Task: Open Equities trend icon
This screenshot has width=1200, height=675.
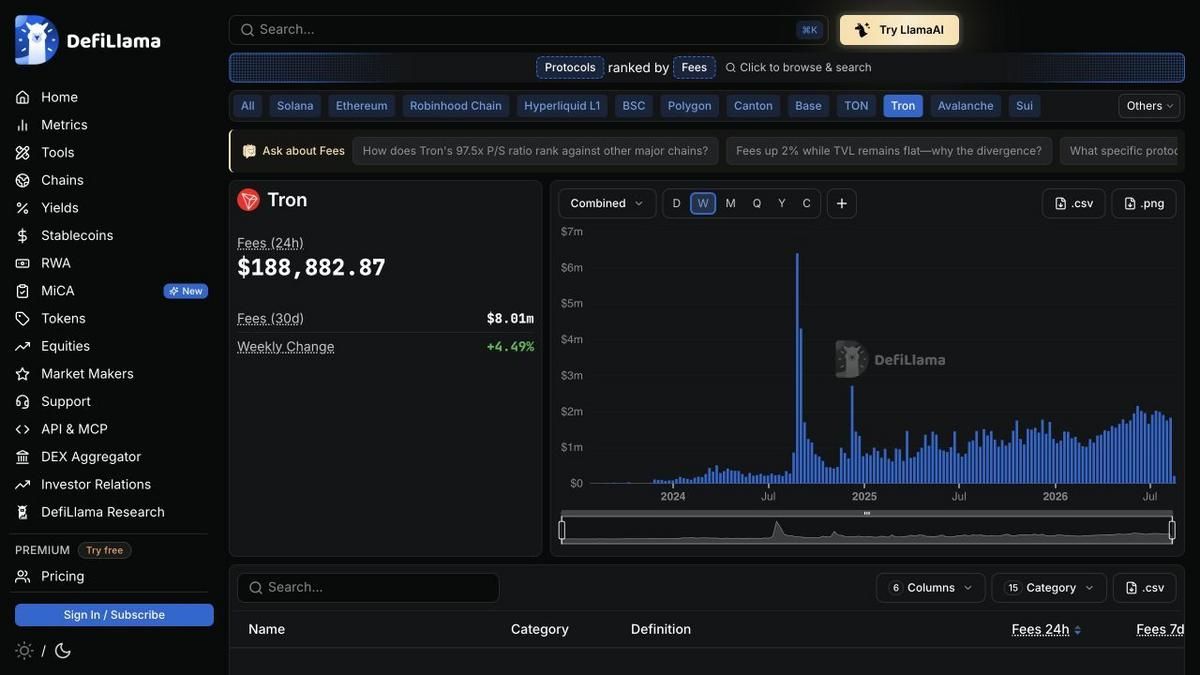Action: pyautogui.click(x=23, y=346)
